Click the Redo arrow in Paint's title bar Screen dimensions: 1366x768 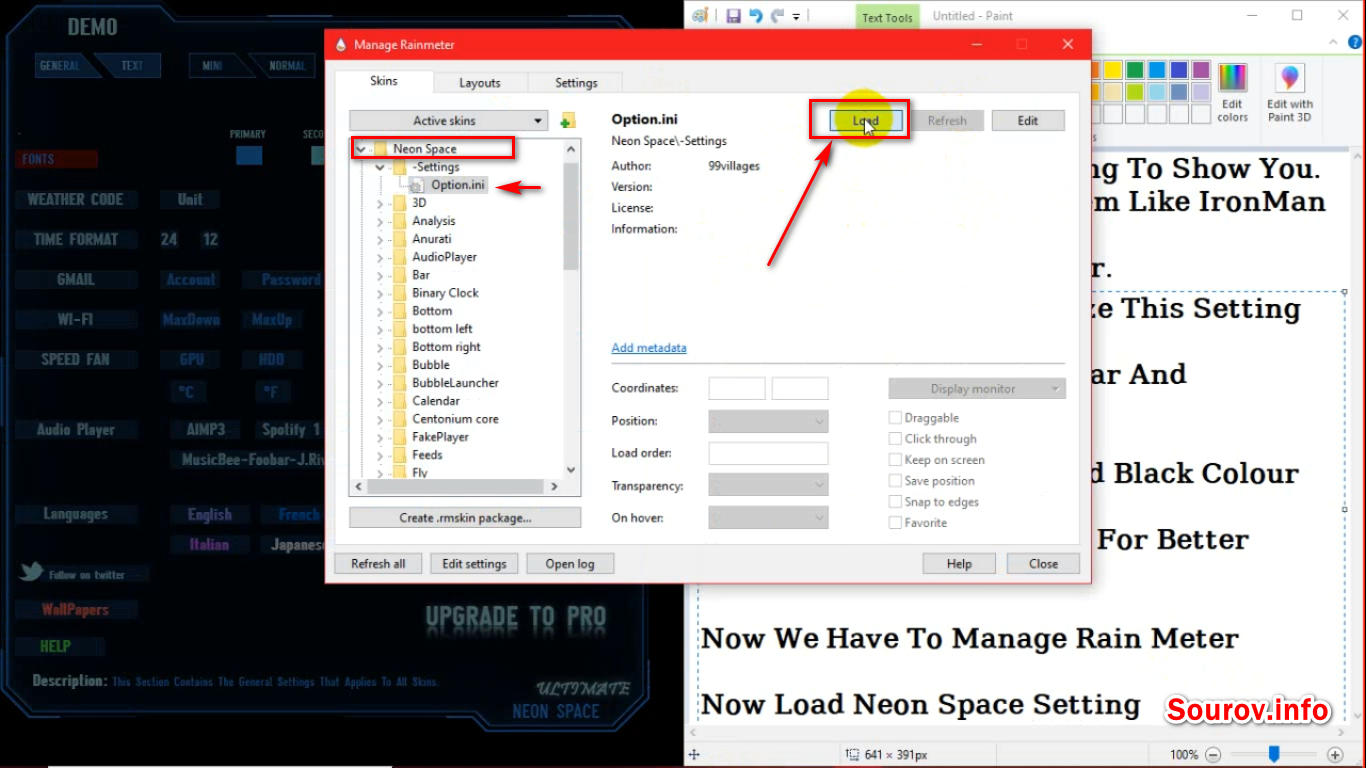pos(777,16)
